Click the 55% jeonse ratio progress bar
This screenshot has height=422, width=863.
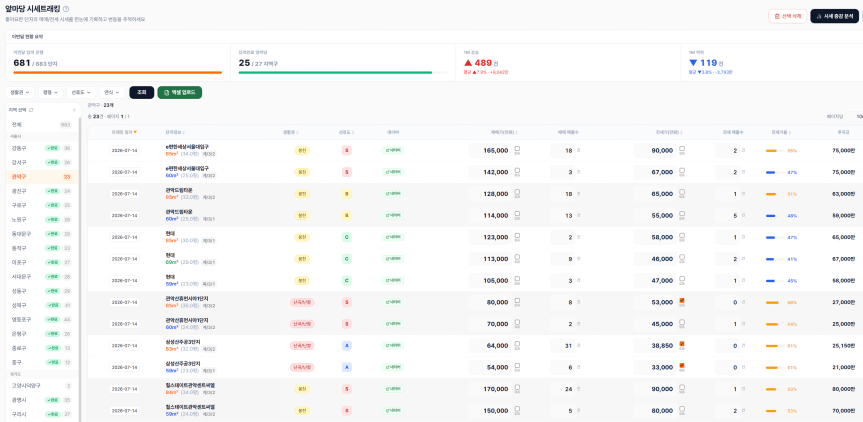coord(775,150)
